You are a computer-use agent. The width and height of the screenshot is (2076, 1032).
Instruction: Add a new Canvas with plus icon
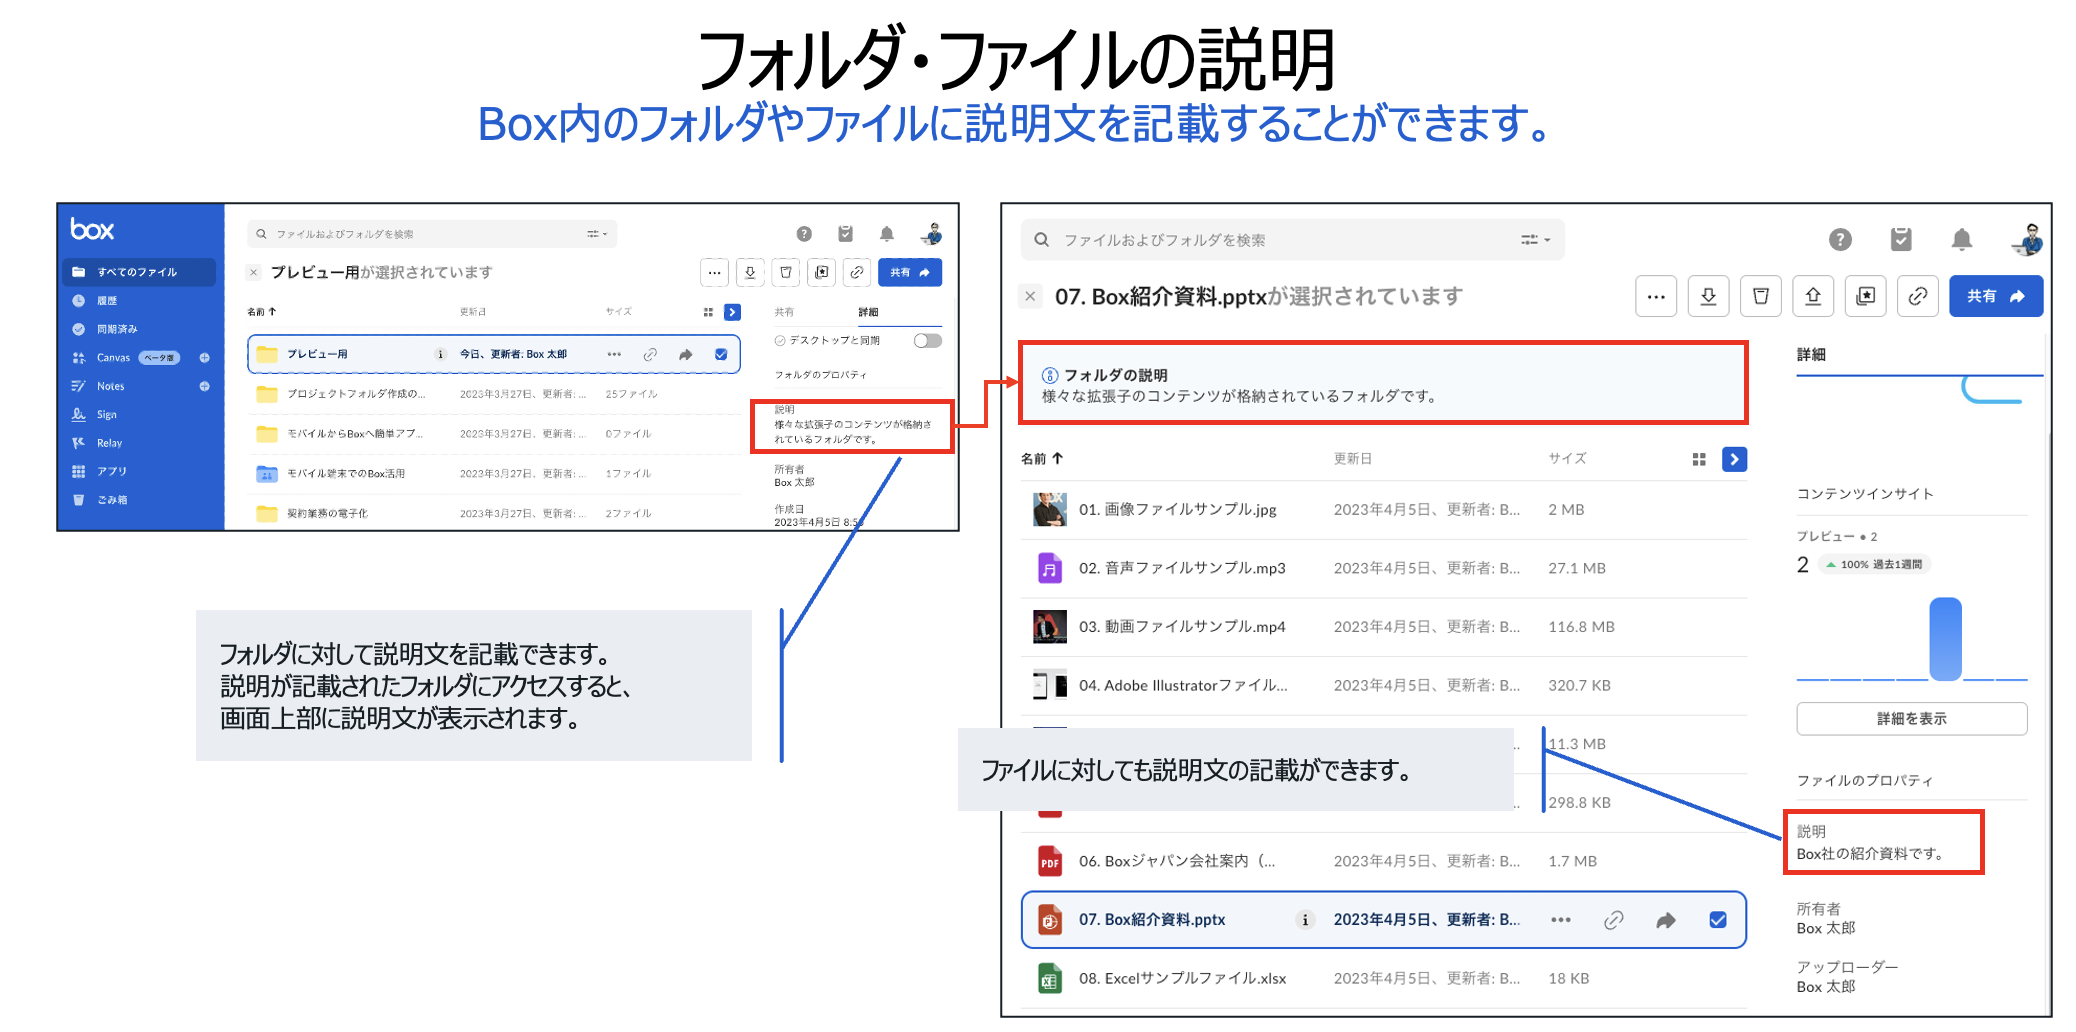[x=204, y=358]
